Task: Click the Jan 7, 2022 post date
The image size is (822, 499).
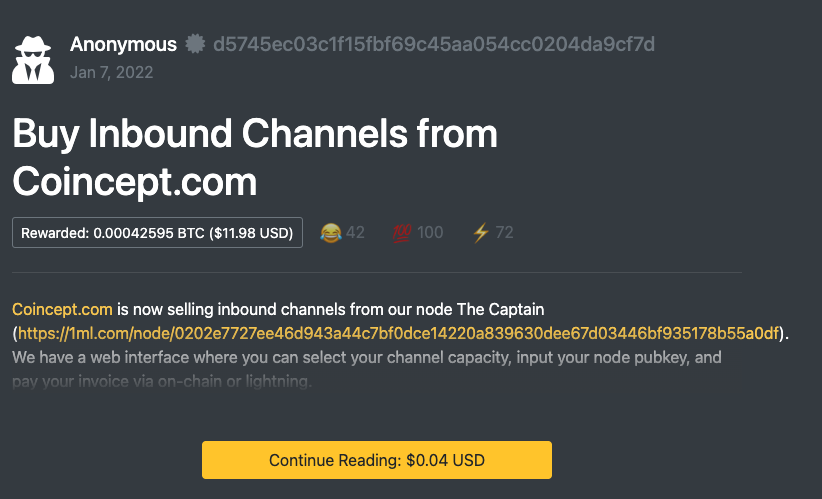Action: click(112, 72)
